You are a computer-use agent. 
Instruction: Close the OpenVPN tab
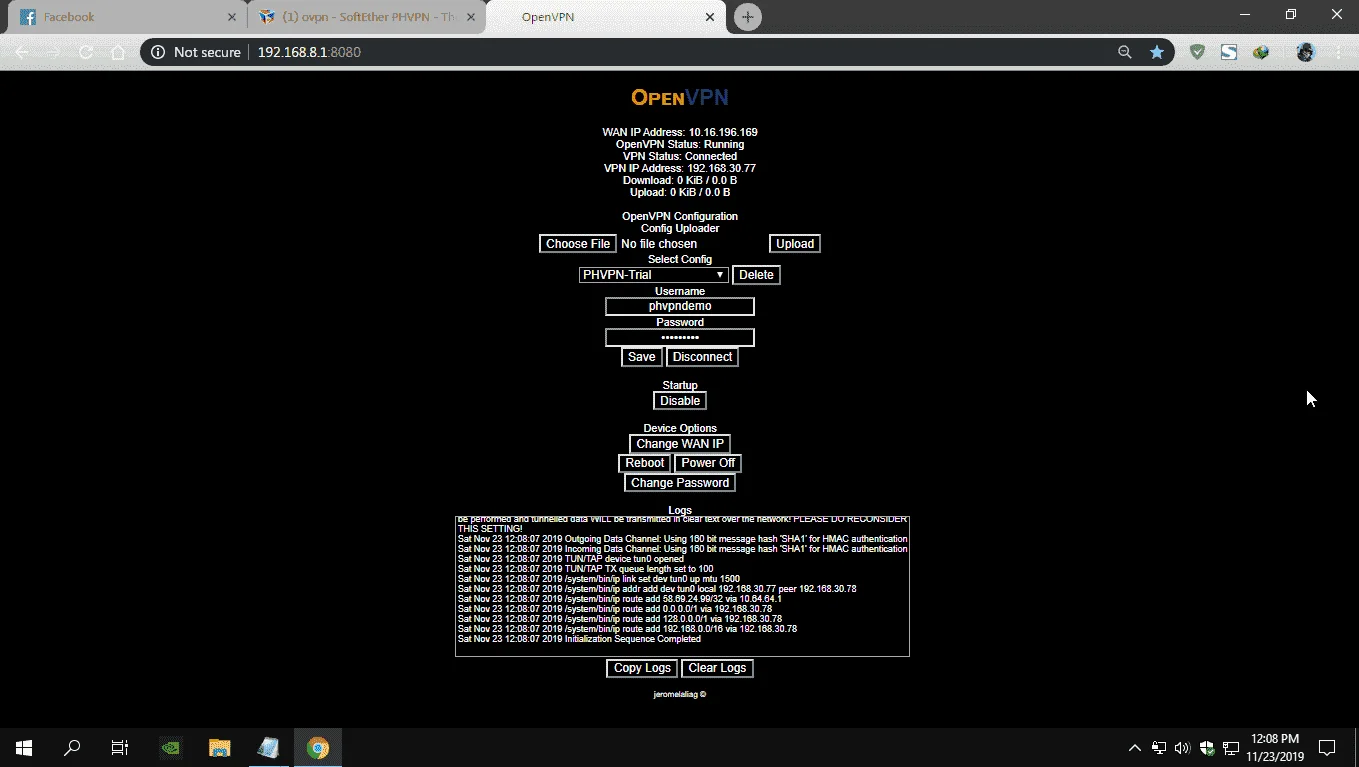click(710, 17)
